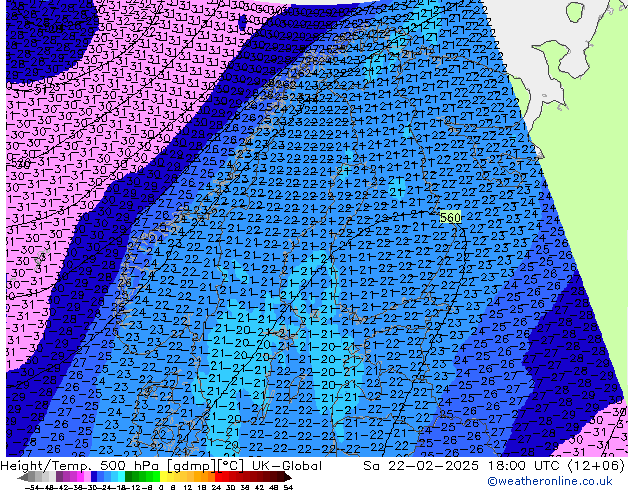Click the date 'Sa 22-02-2025' text

pyautogui.click(x=421, y=466)
